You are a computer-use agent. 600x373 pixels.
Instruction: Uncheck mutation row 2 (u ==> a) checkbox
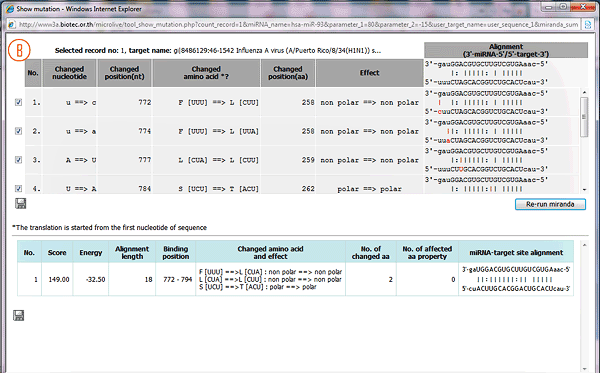18,131
